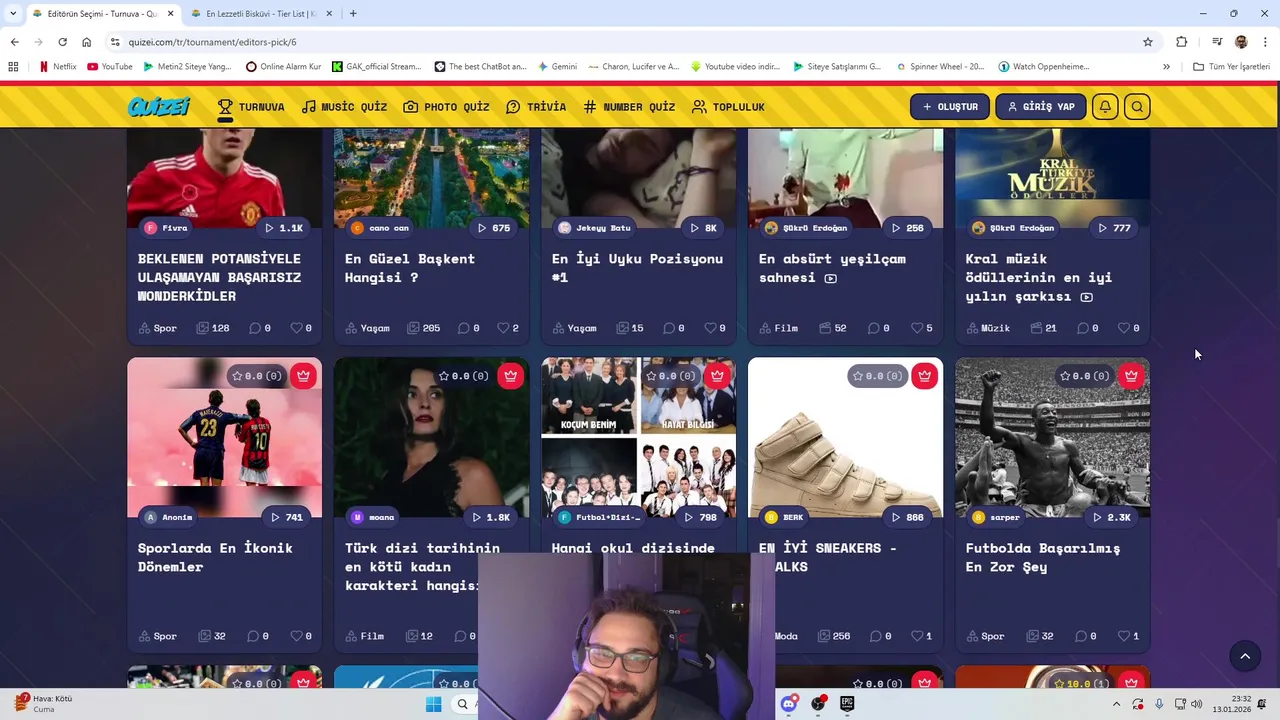Click the crown badge on Futbolda Başarılmış card

click(1131, 376)
